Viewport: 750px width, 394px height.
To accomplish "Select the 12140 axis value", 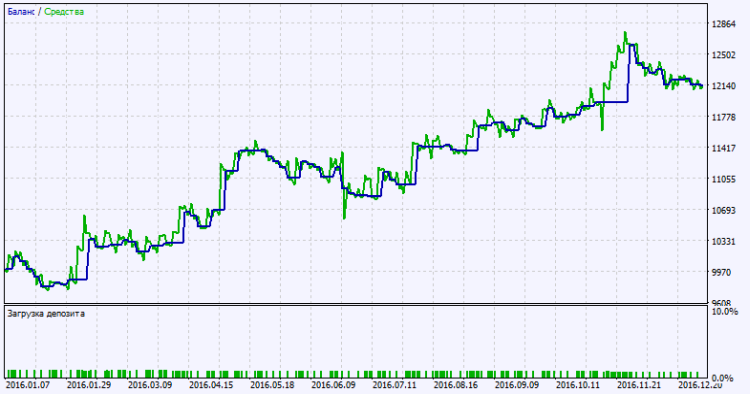I will tap(724, 86).
